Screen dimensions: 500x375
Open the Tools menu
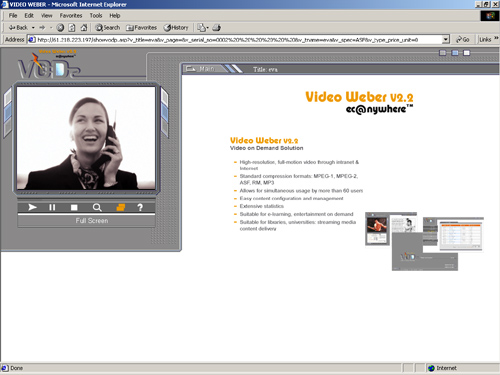coord(96,16)
